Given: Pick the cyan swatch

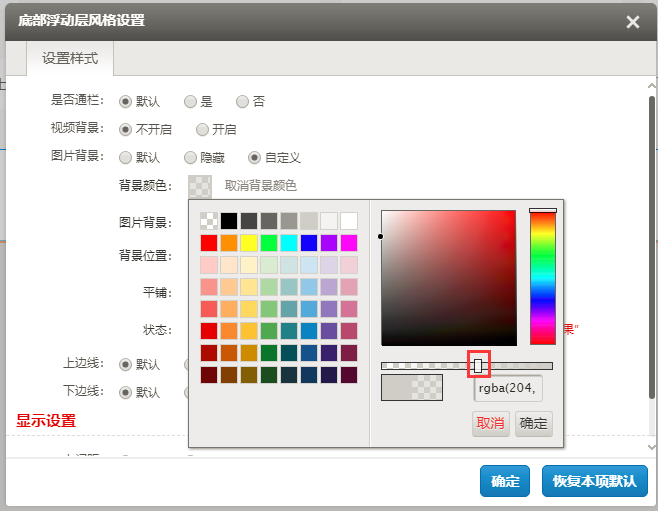Looking at the screenshot, I should (x=289, y=243).
